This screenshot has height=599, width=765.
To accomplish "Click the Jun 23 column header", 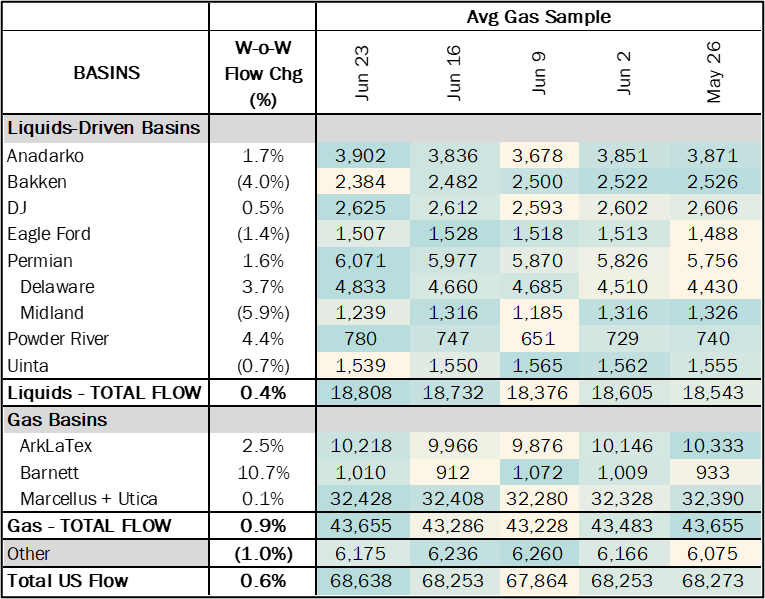I will pos(360,73).
